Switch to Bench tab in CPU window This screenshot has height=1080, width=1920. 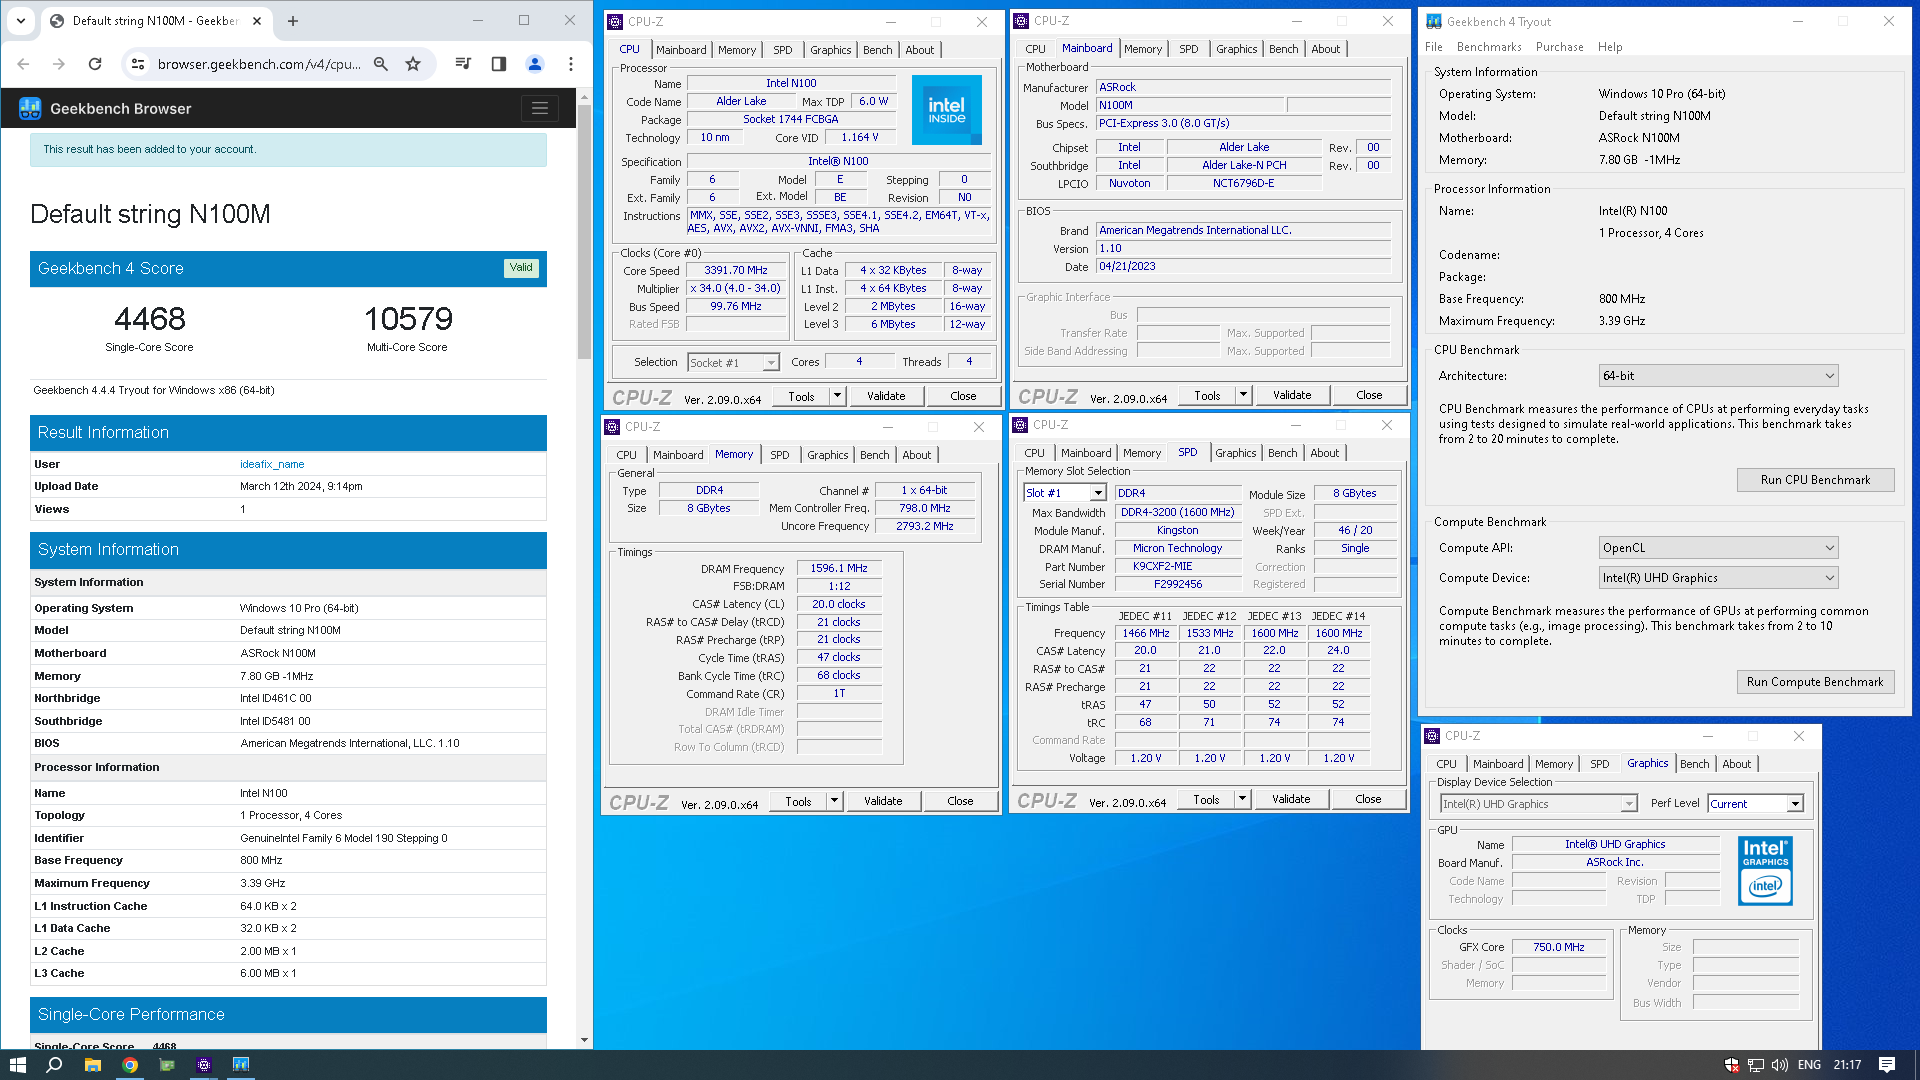(878, 50)
